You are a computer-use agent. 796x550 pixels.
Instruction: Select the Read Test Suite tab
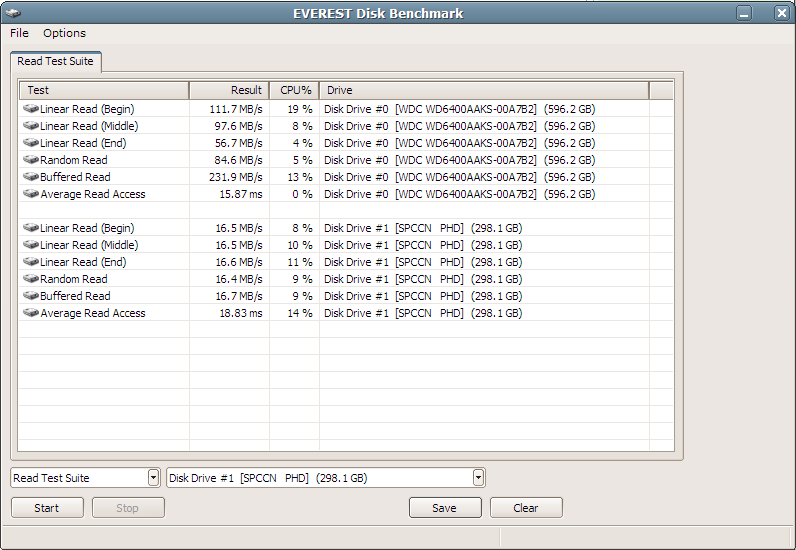[x=55, y=61]
